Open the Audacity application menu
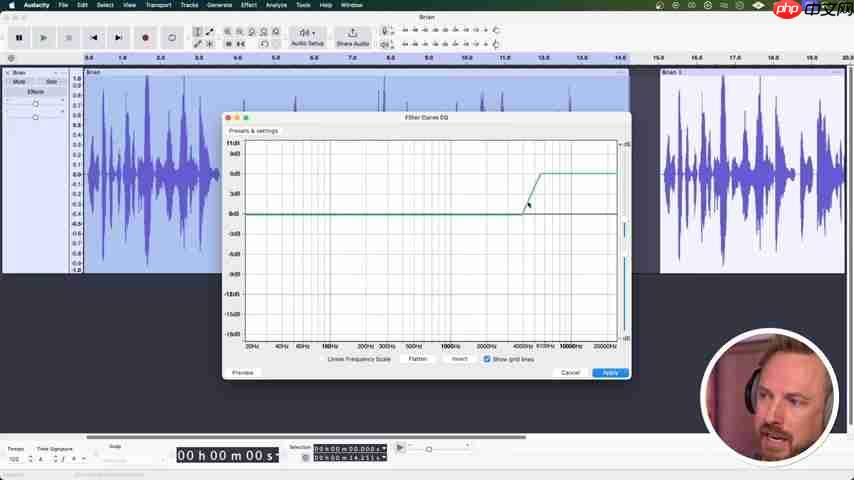Viewport: 854px width, 480px height. [36, 5]
